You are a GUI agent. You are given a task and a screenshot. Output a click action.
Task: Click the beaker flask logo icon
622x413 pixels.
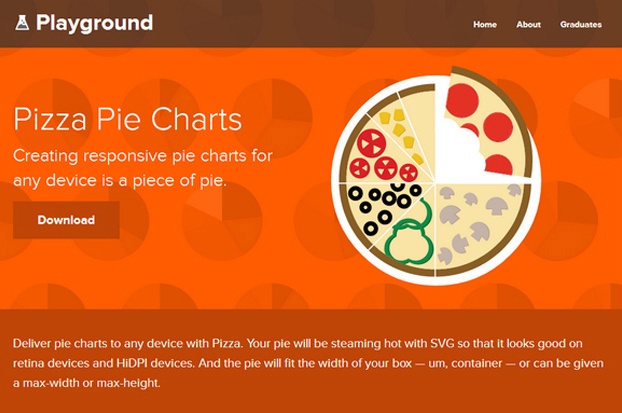[22, 22]
